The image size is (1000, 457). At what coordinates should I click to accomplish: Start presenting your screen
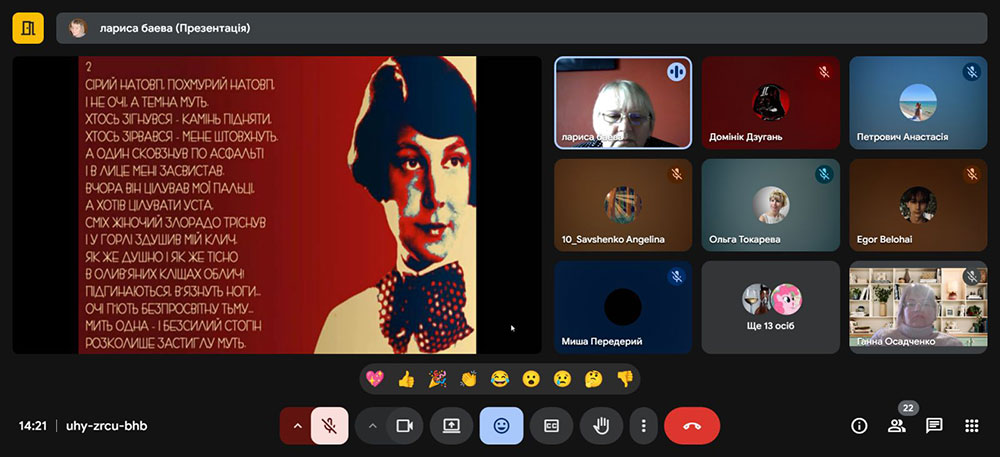[451, 425]
